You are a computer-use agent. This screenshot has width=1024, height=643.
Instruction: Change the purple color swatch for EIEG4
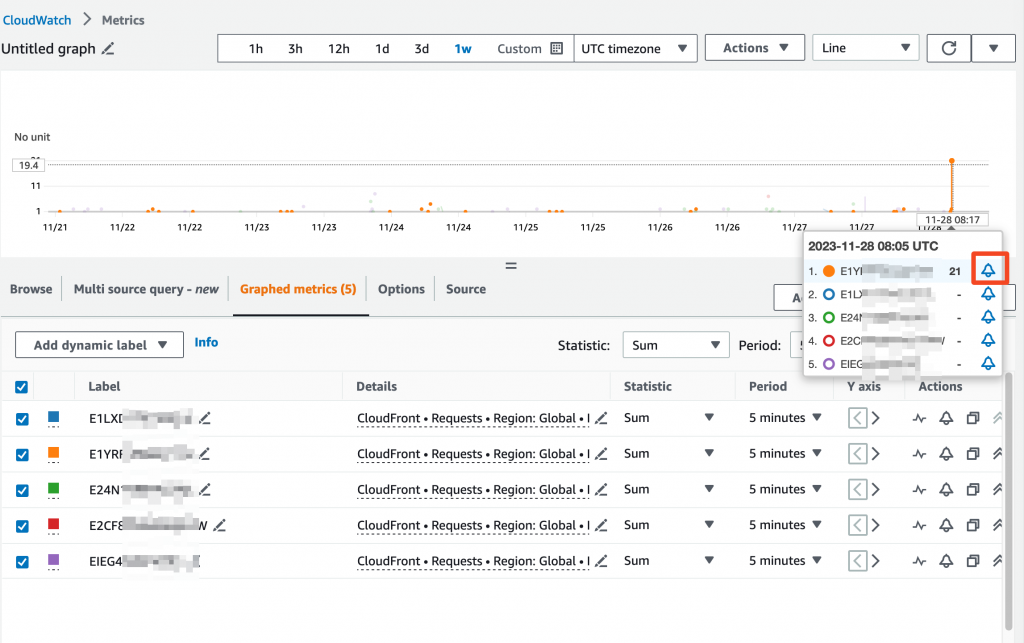click(x=54, y=559)
